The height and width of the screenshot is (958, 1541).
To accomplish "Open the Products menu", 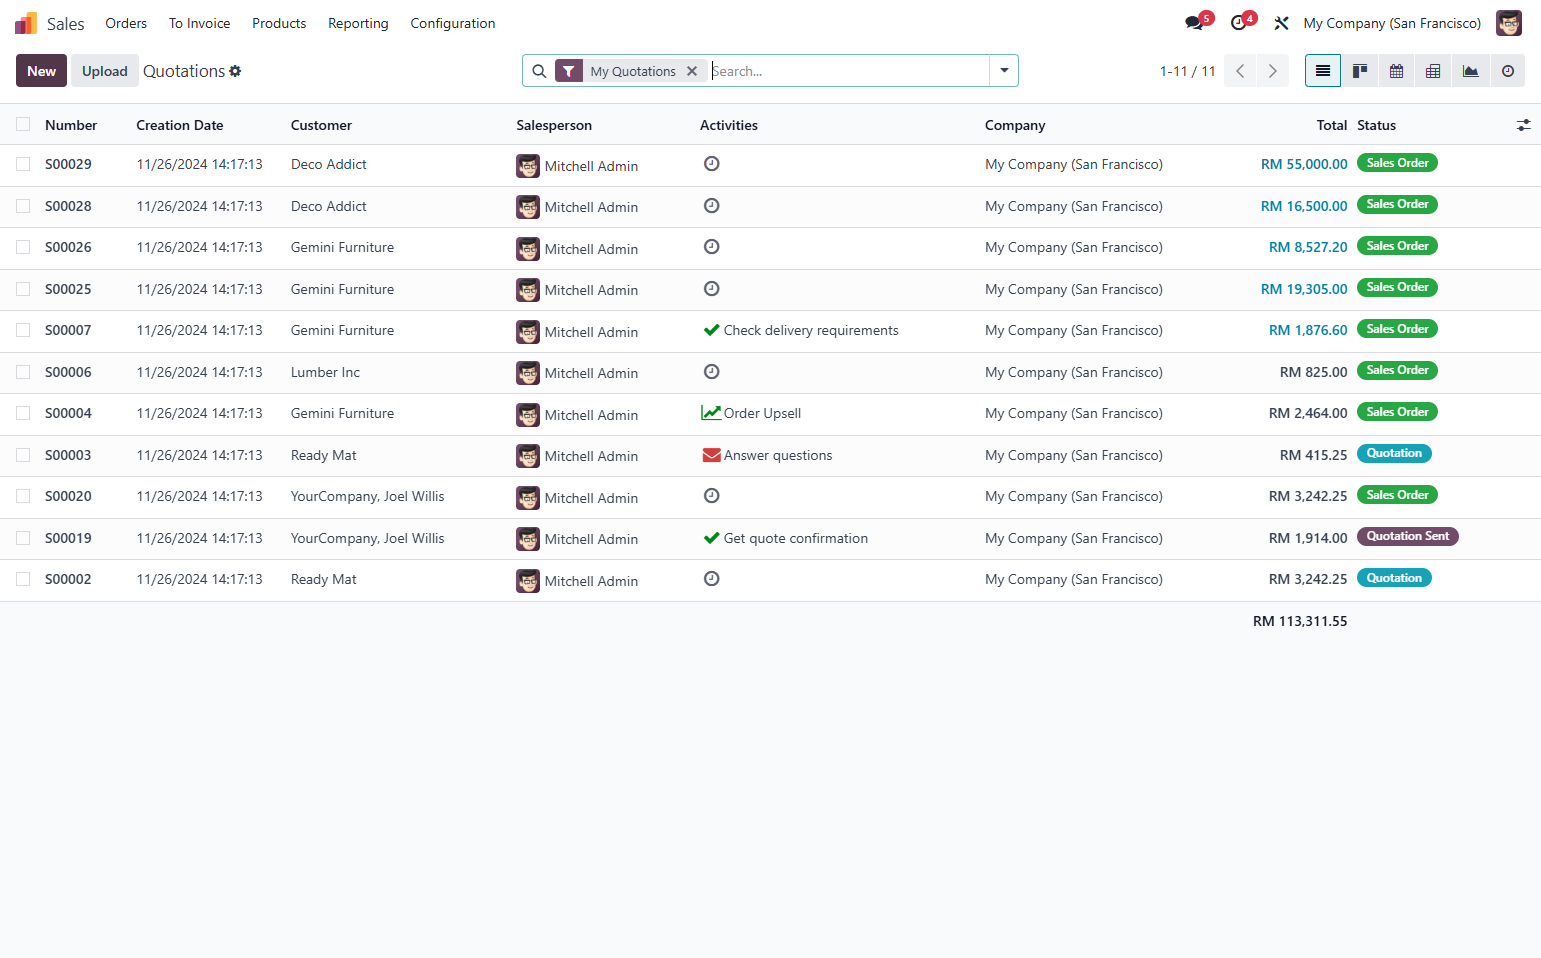I will [x=279, y=23].
